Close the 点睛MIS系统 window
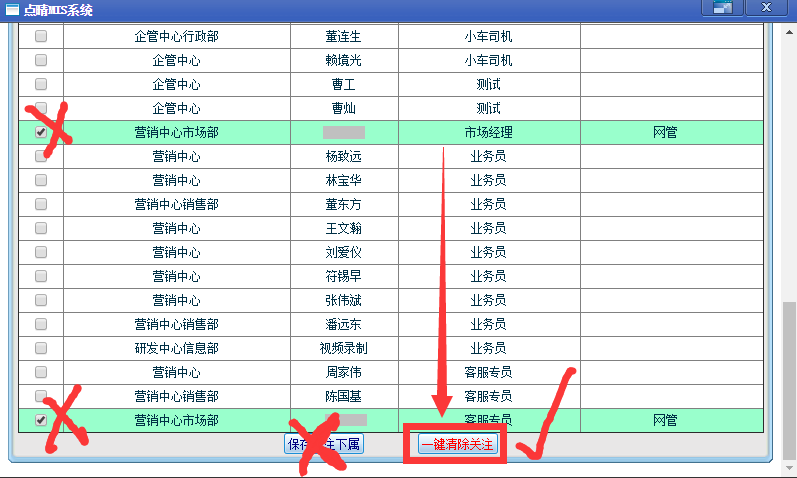This screenshot has height=478, width=797. tap(766, 7)
